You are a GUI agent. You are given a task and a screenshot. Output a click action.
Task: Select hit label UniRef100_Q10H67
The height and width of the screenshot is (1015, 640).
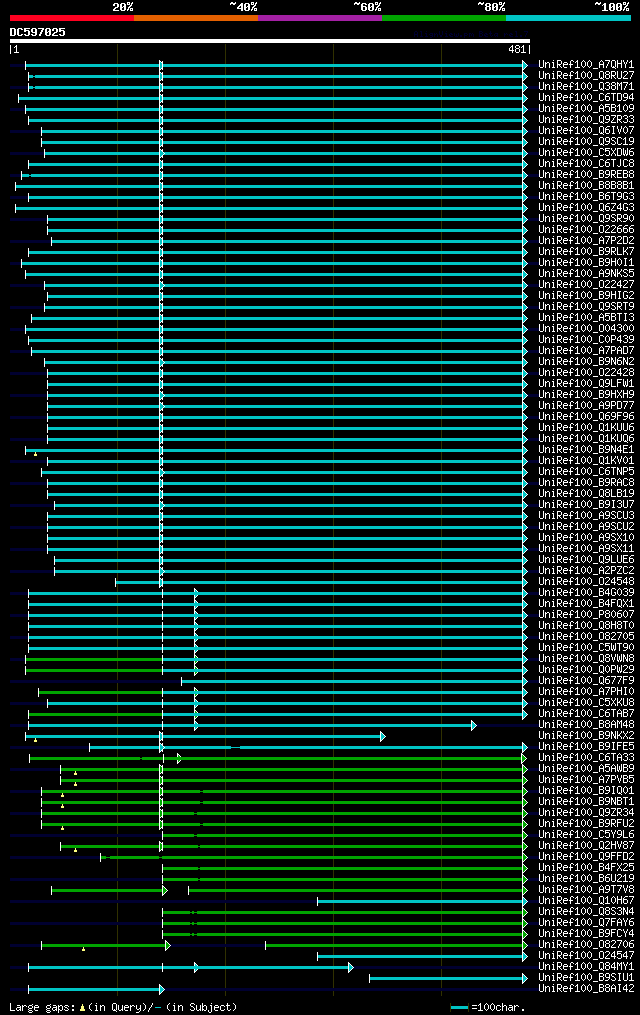pos(586,901)
